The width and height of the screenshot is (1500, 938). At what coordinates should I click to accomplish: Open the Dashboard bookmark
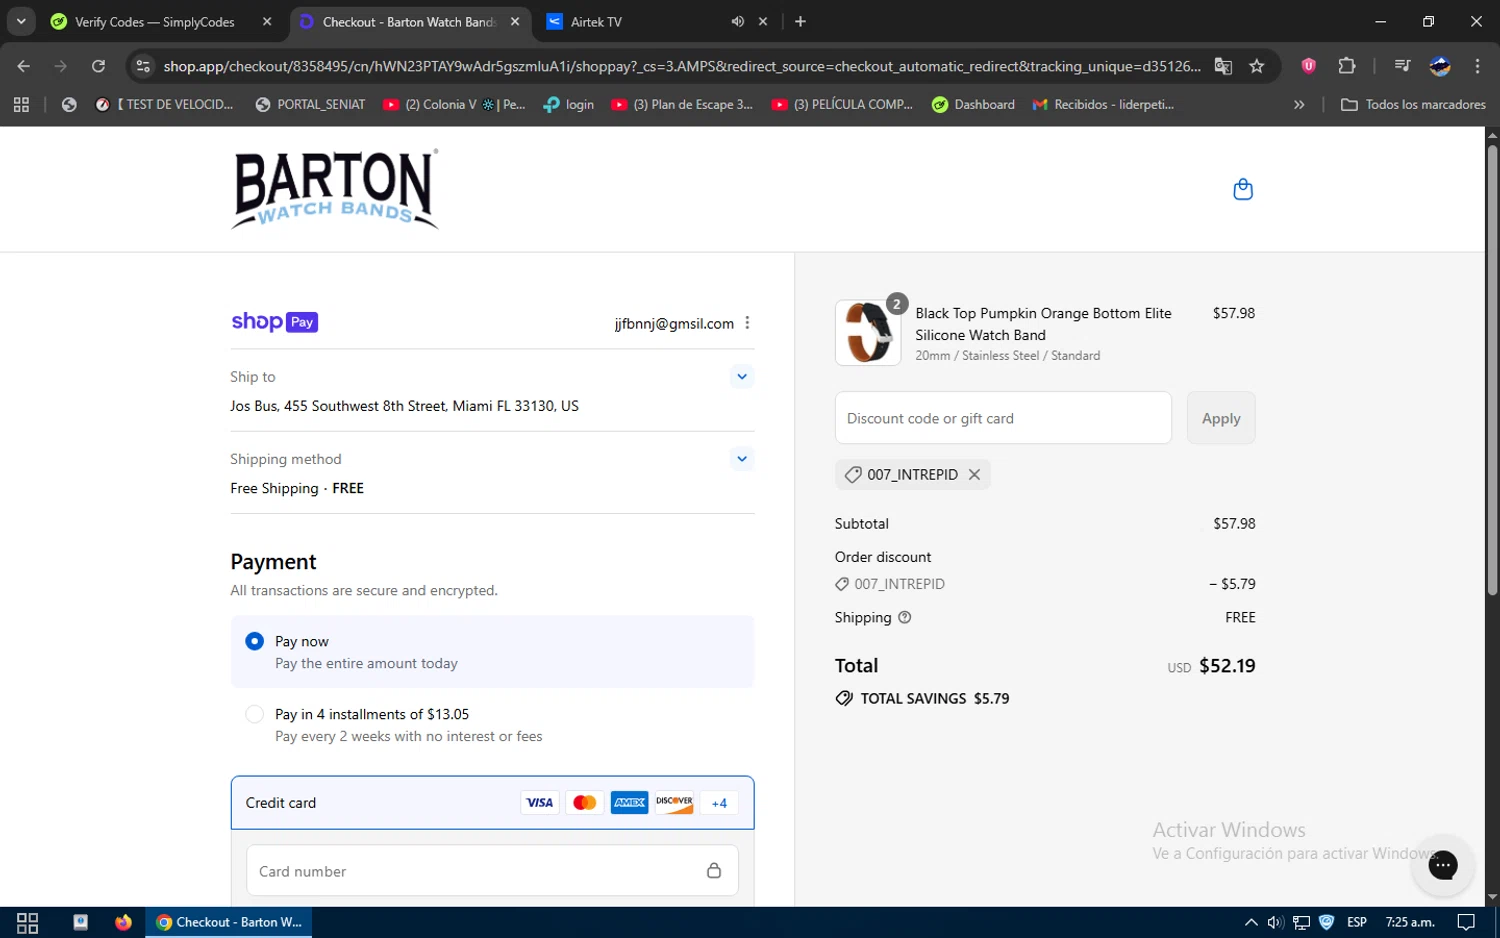click(974, 104)
